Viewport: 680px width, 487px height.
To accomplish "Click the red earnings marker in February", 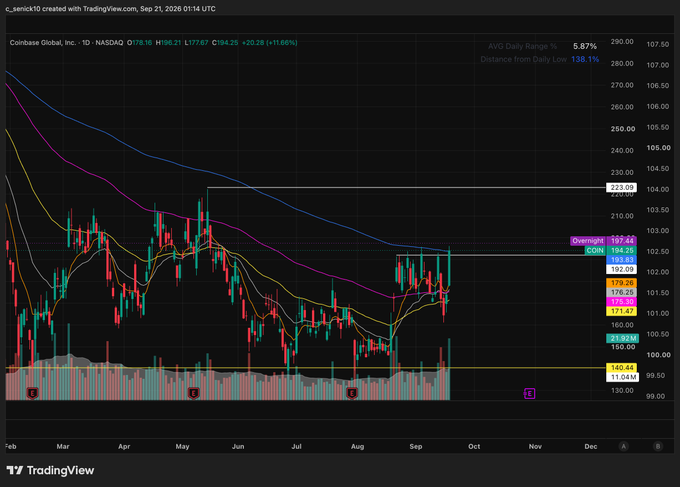I will point(33,393).
